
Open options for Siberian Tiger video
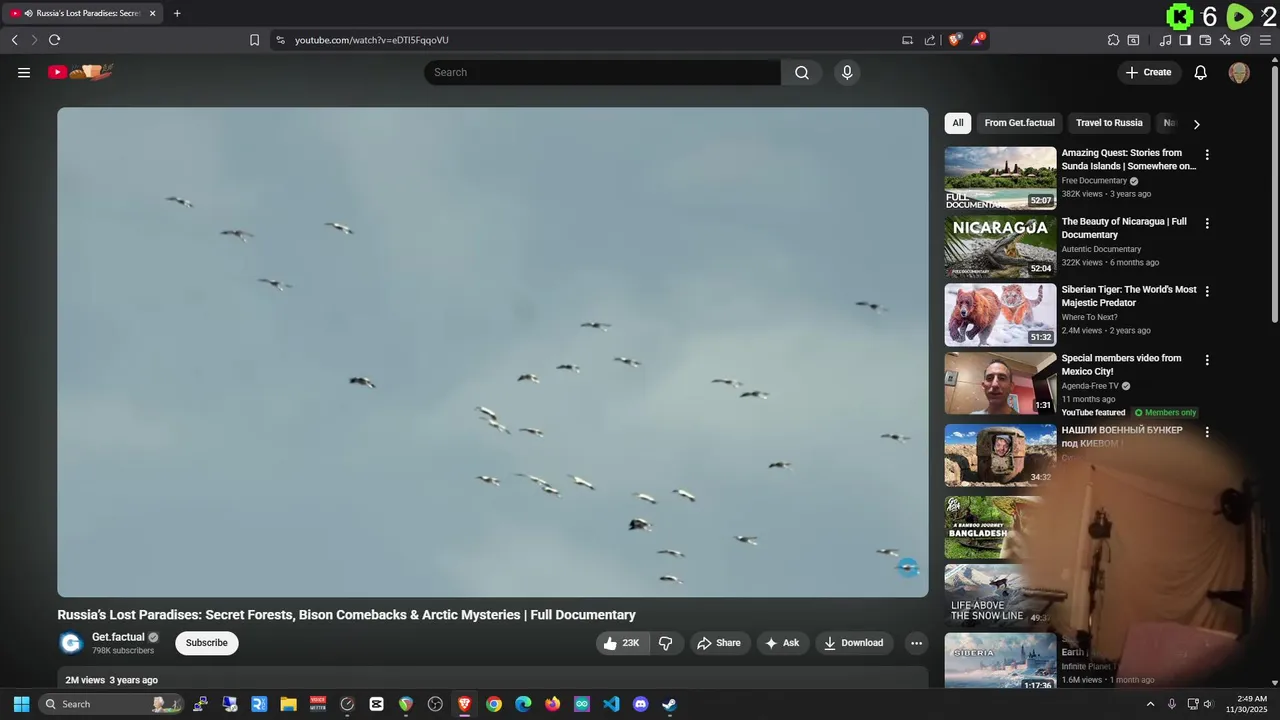tap(1207, 291)
